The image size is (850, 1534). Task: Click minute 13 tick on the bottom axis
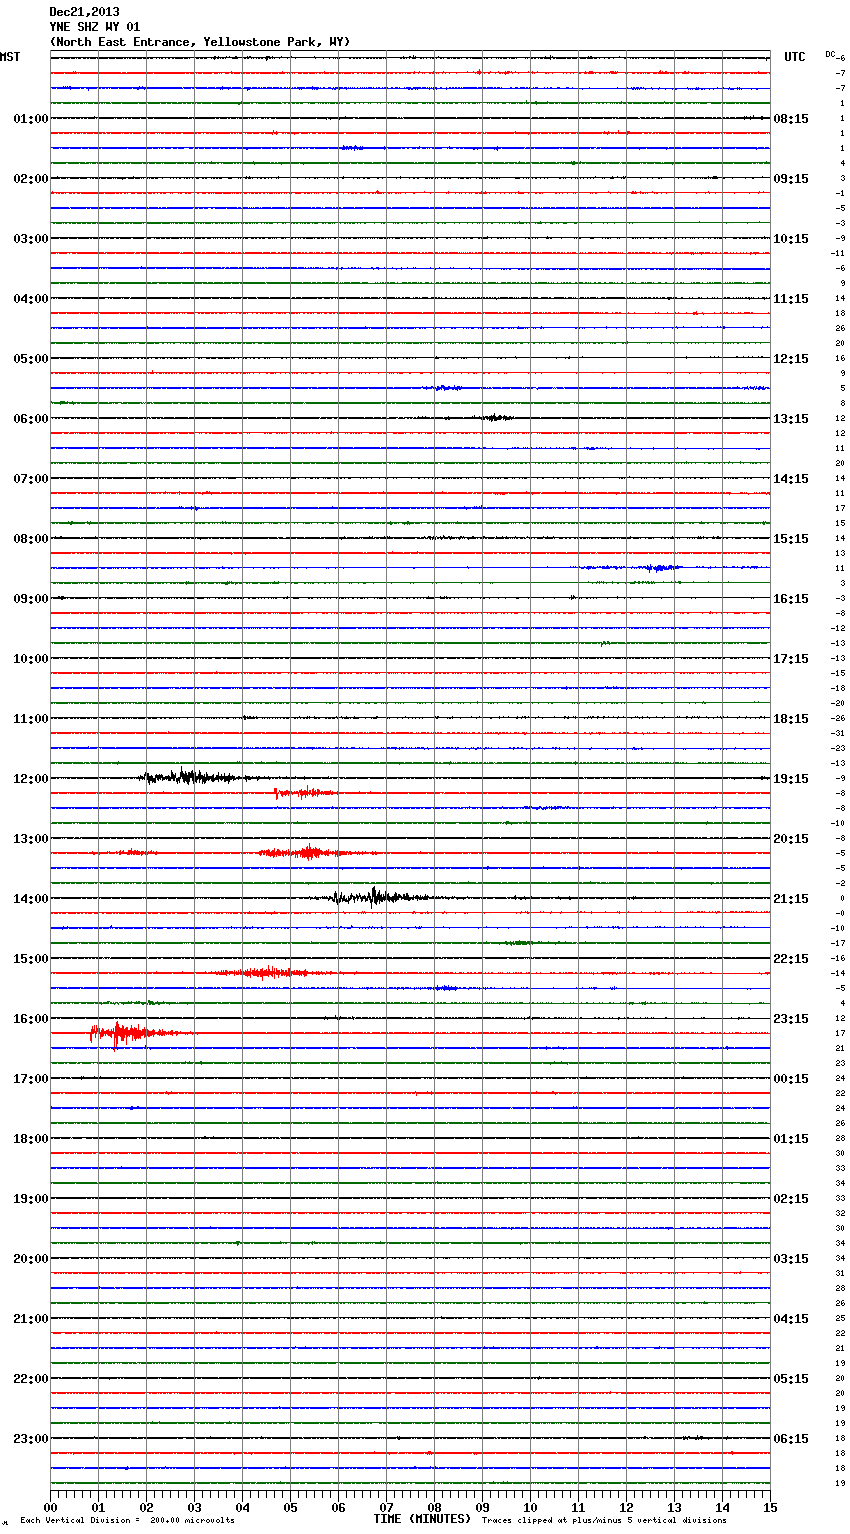click(x=674, y=1507)
